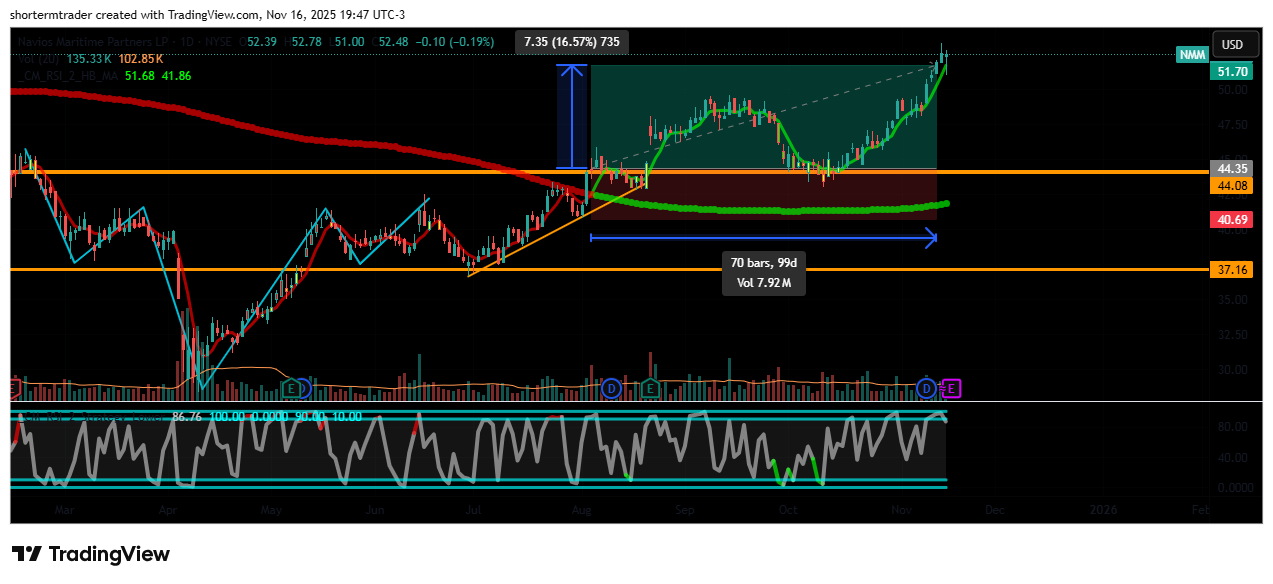The width and height of the screenshot is (1273, 584).
Task: Select the orange 37.16 horizontal line label
Action: (x=1229, y=270)
